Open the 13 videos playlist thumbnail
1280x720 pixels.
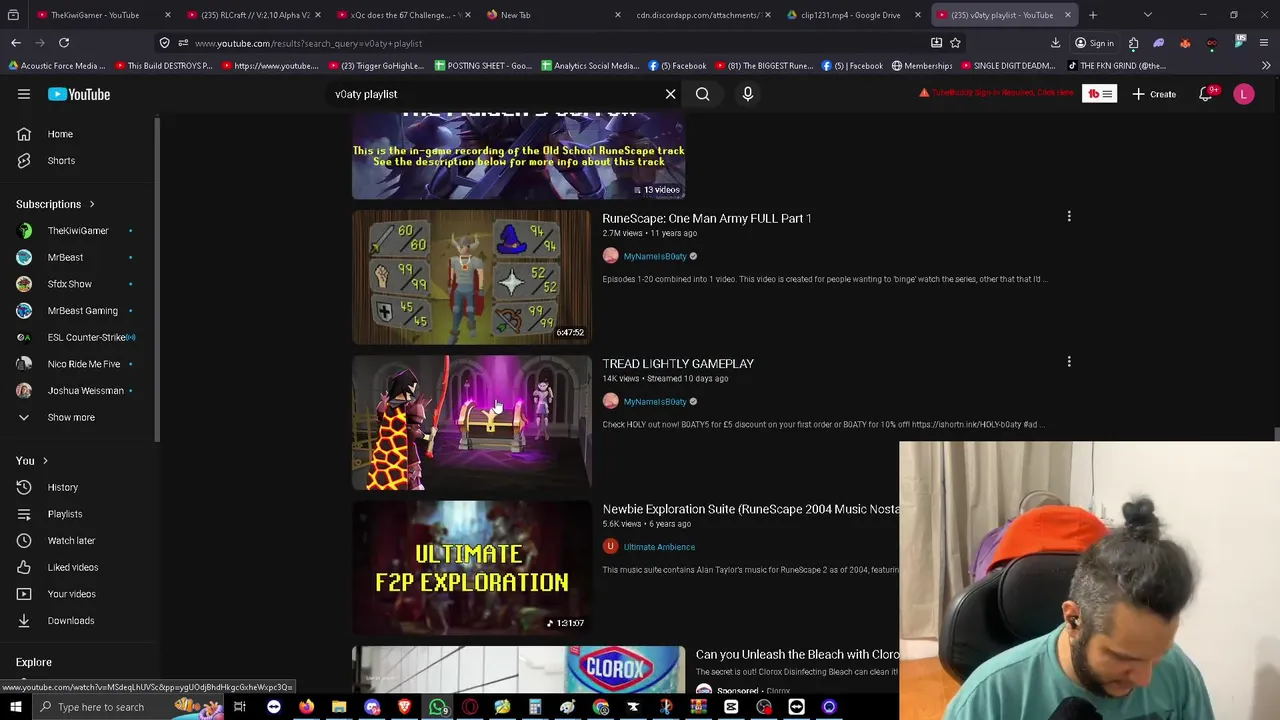click(518, 155)
